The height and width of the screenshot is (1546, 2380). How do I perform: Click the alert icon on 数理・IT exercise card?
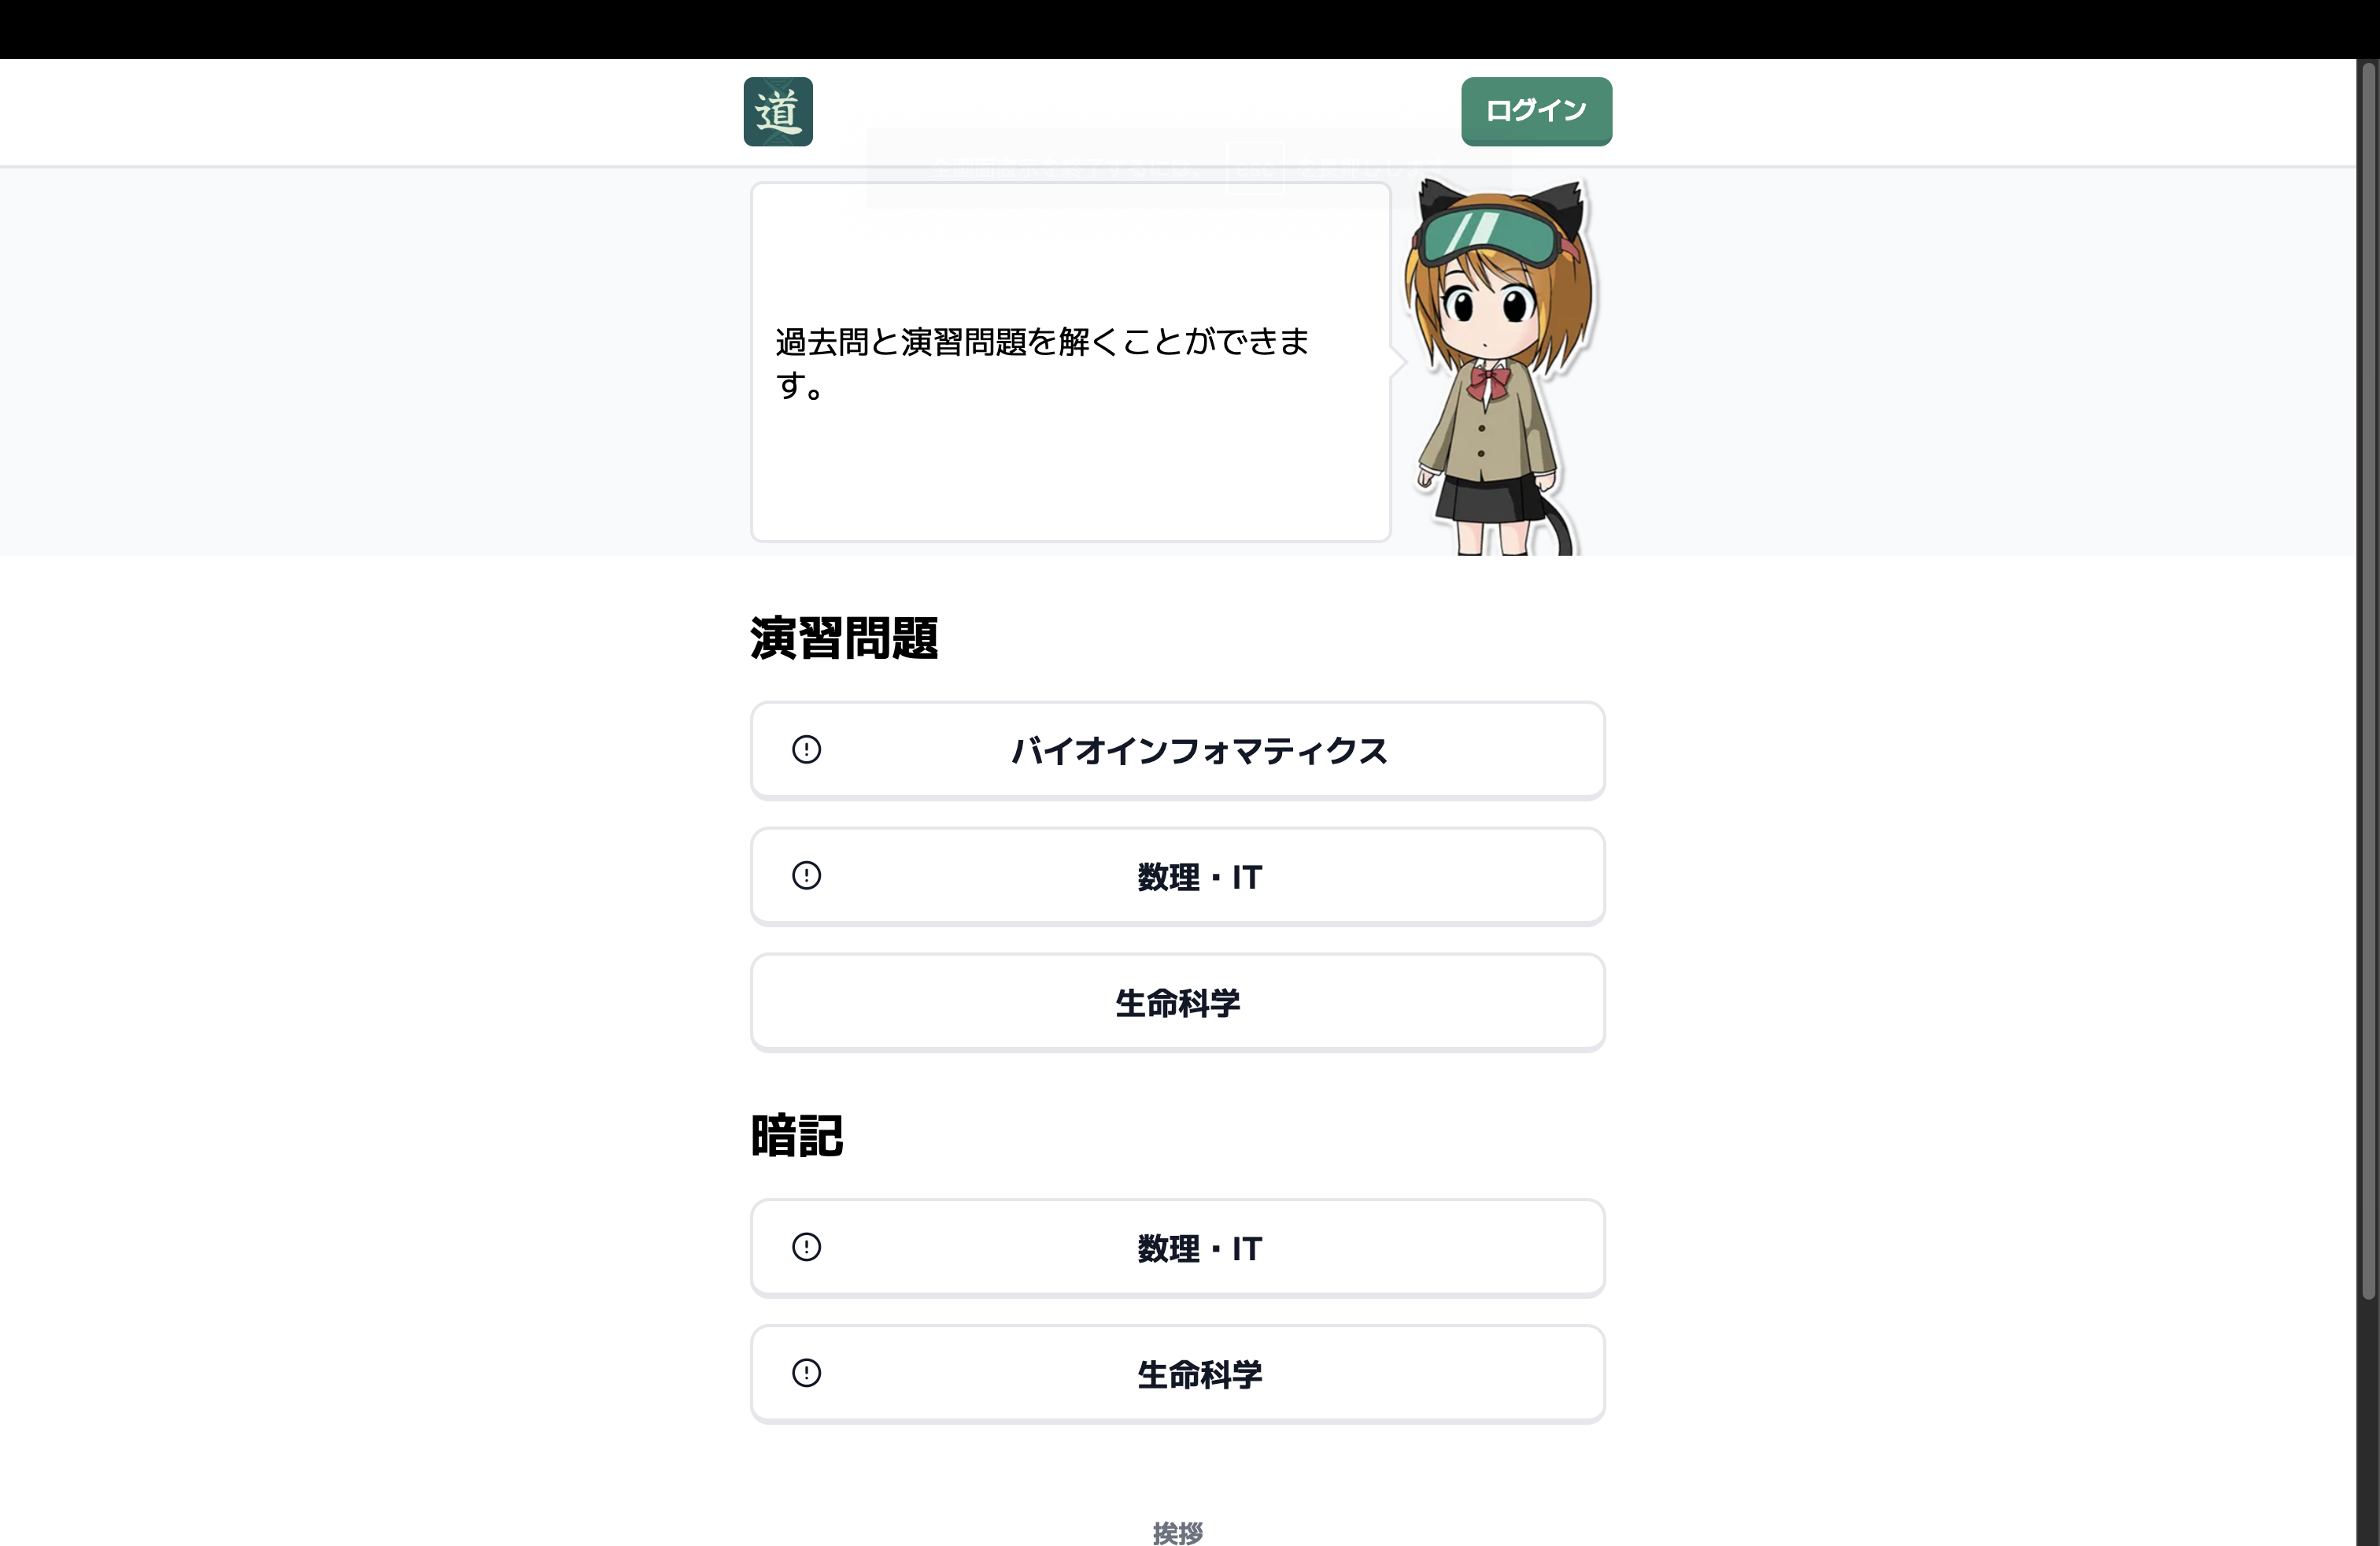(806, 876)
